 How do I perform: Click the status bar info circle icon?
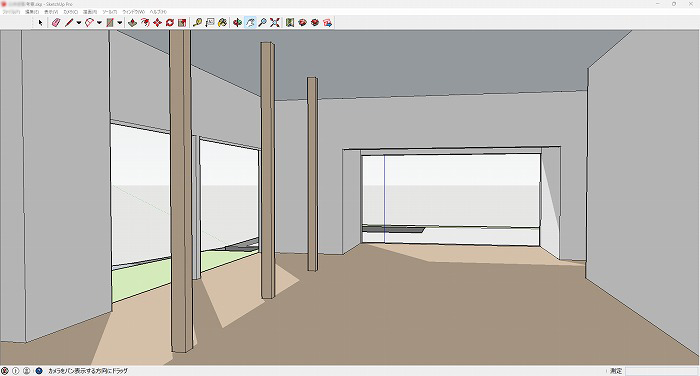(16, 371)
